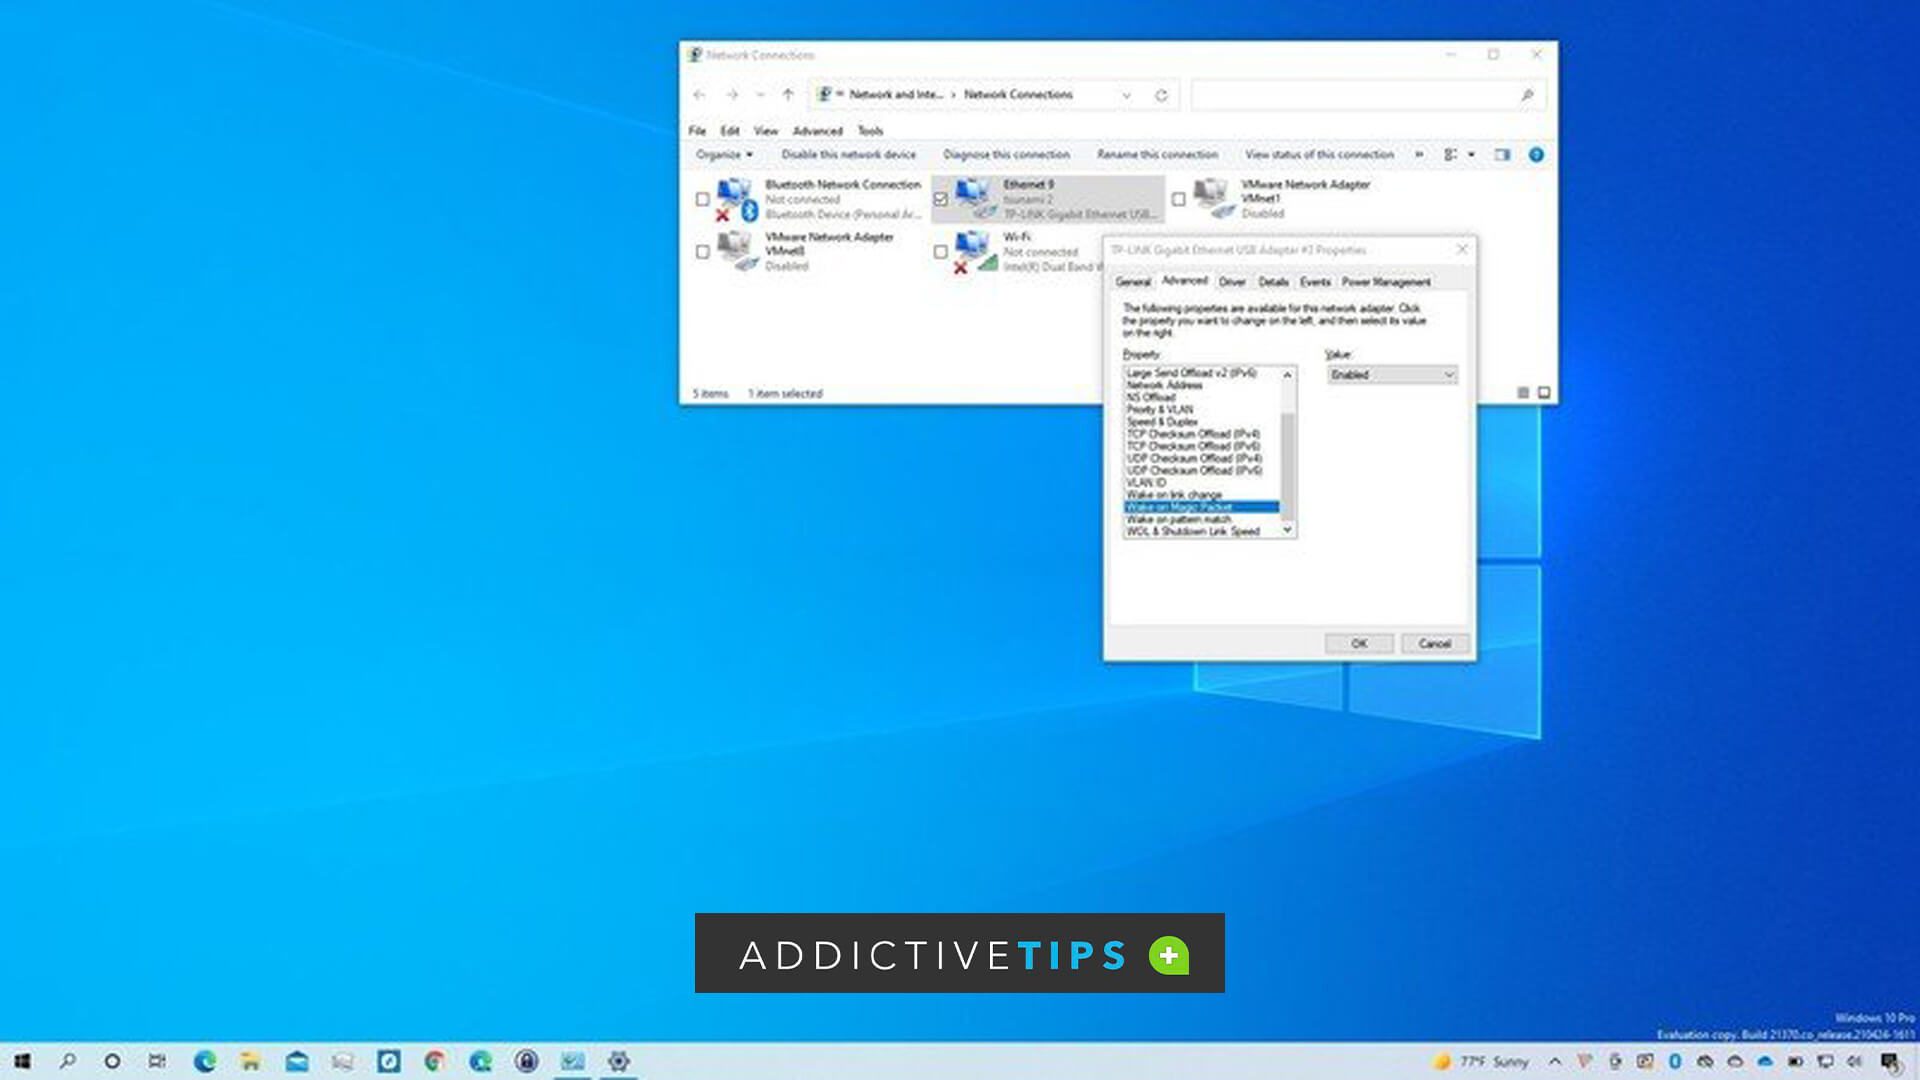Expand the Organize dropdown menu
The height and width of the screenshot is (1080, 1920).
pos(724,154)
